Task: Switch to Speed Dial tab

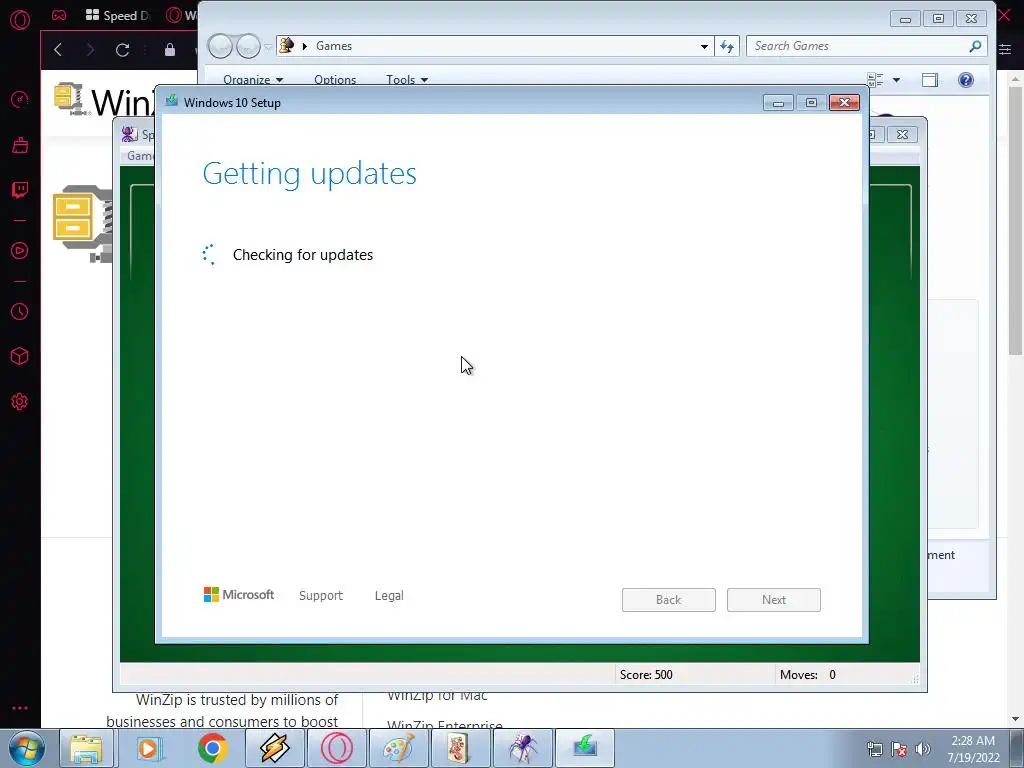Action: click(x=118, y=16)
